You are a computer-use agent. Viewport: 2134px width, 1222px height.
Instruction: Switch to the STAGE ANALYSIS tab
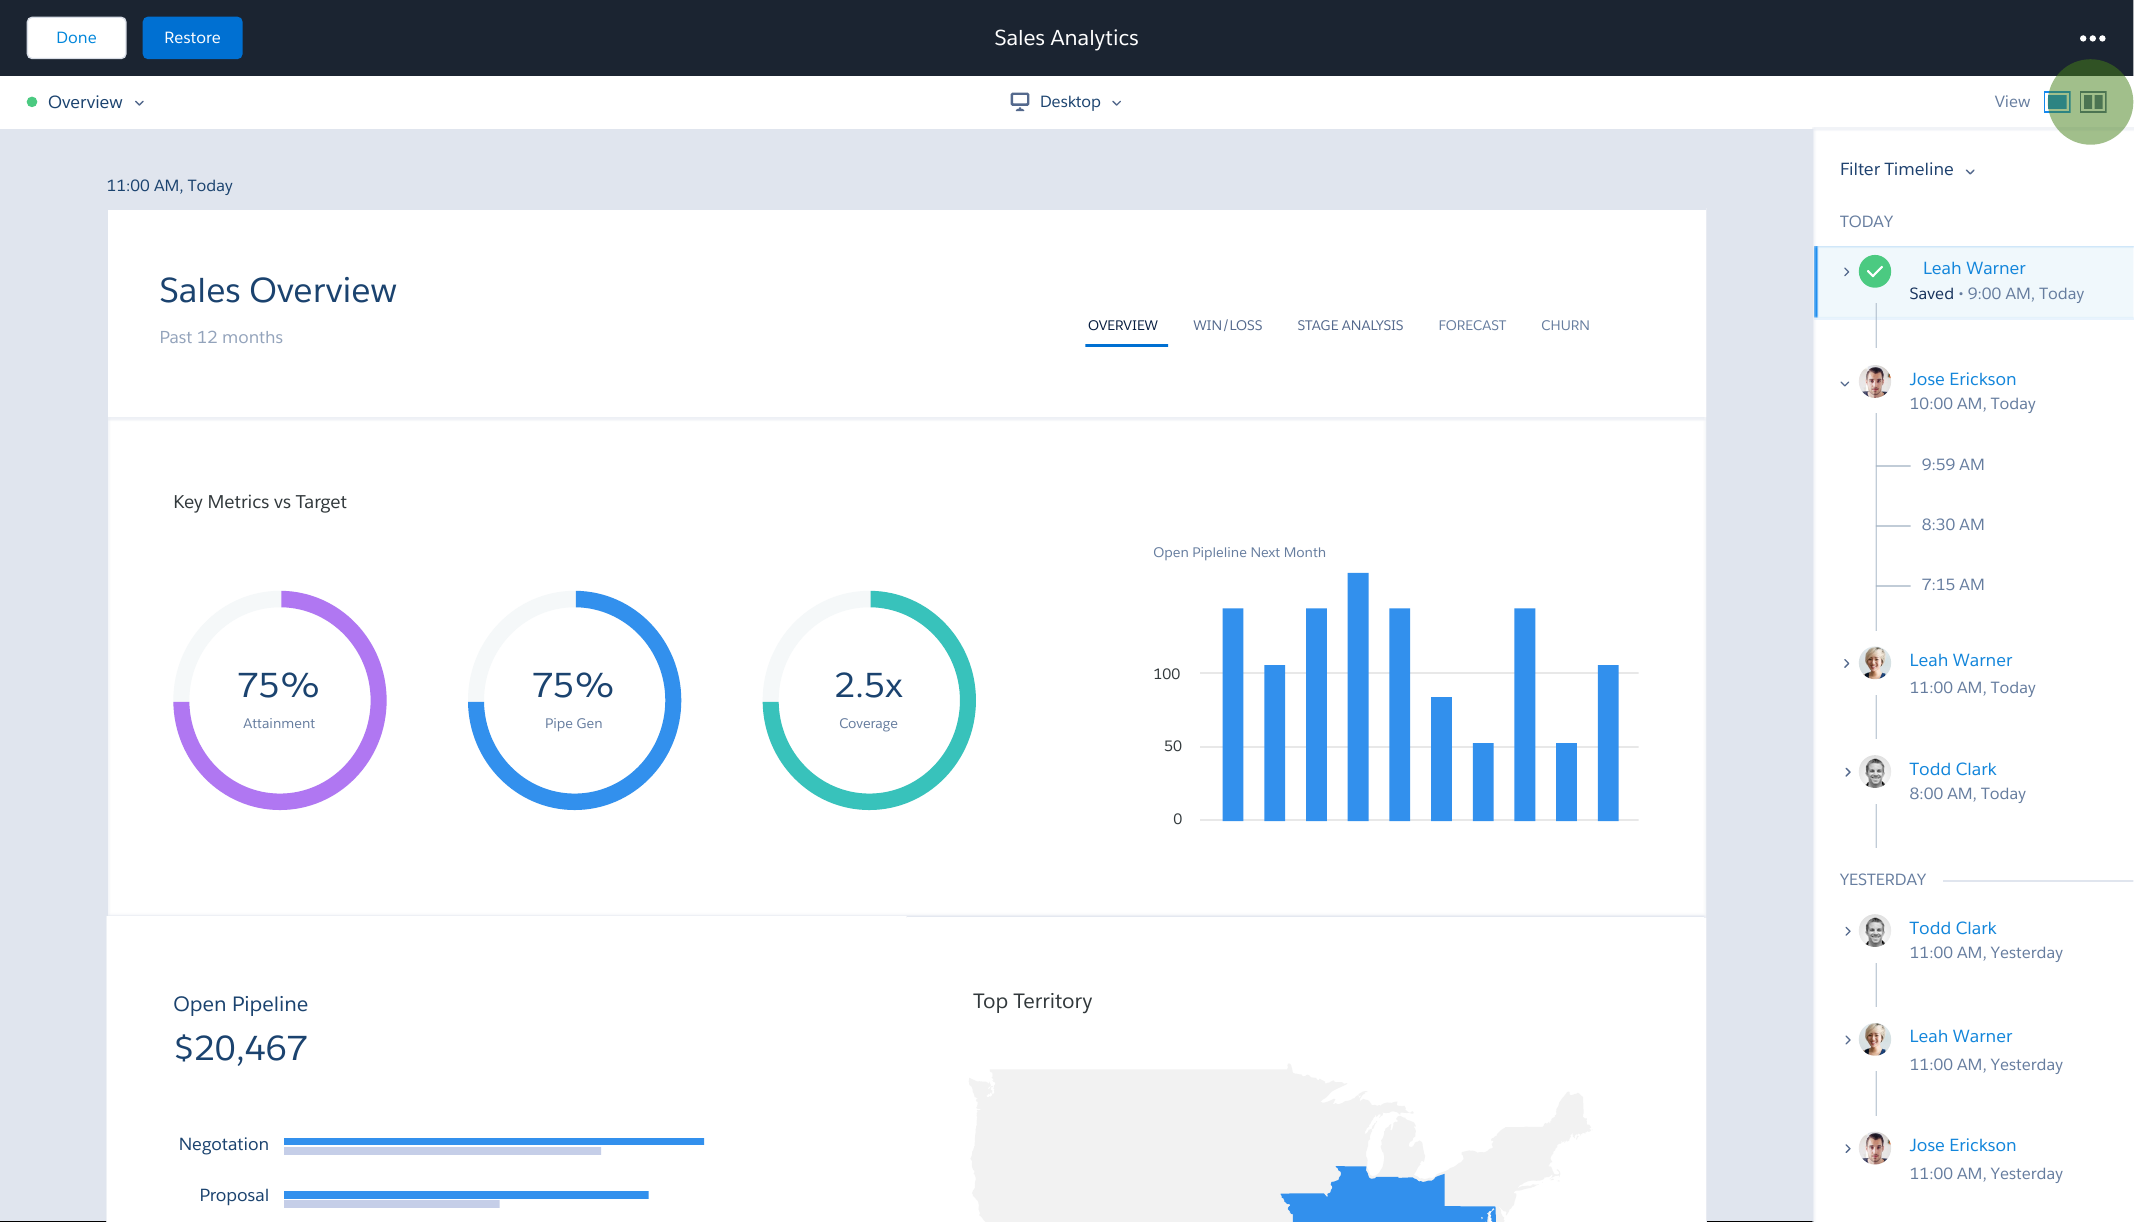[x=1350, y=326]
